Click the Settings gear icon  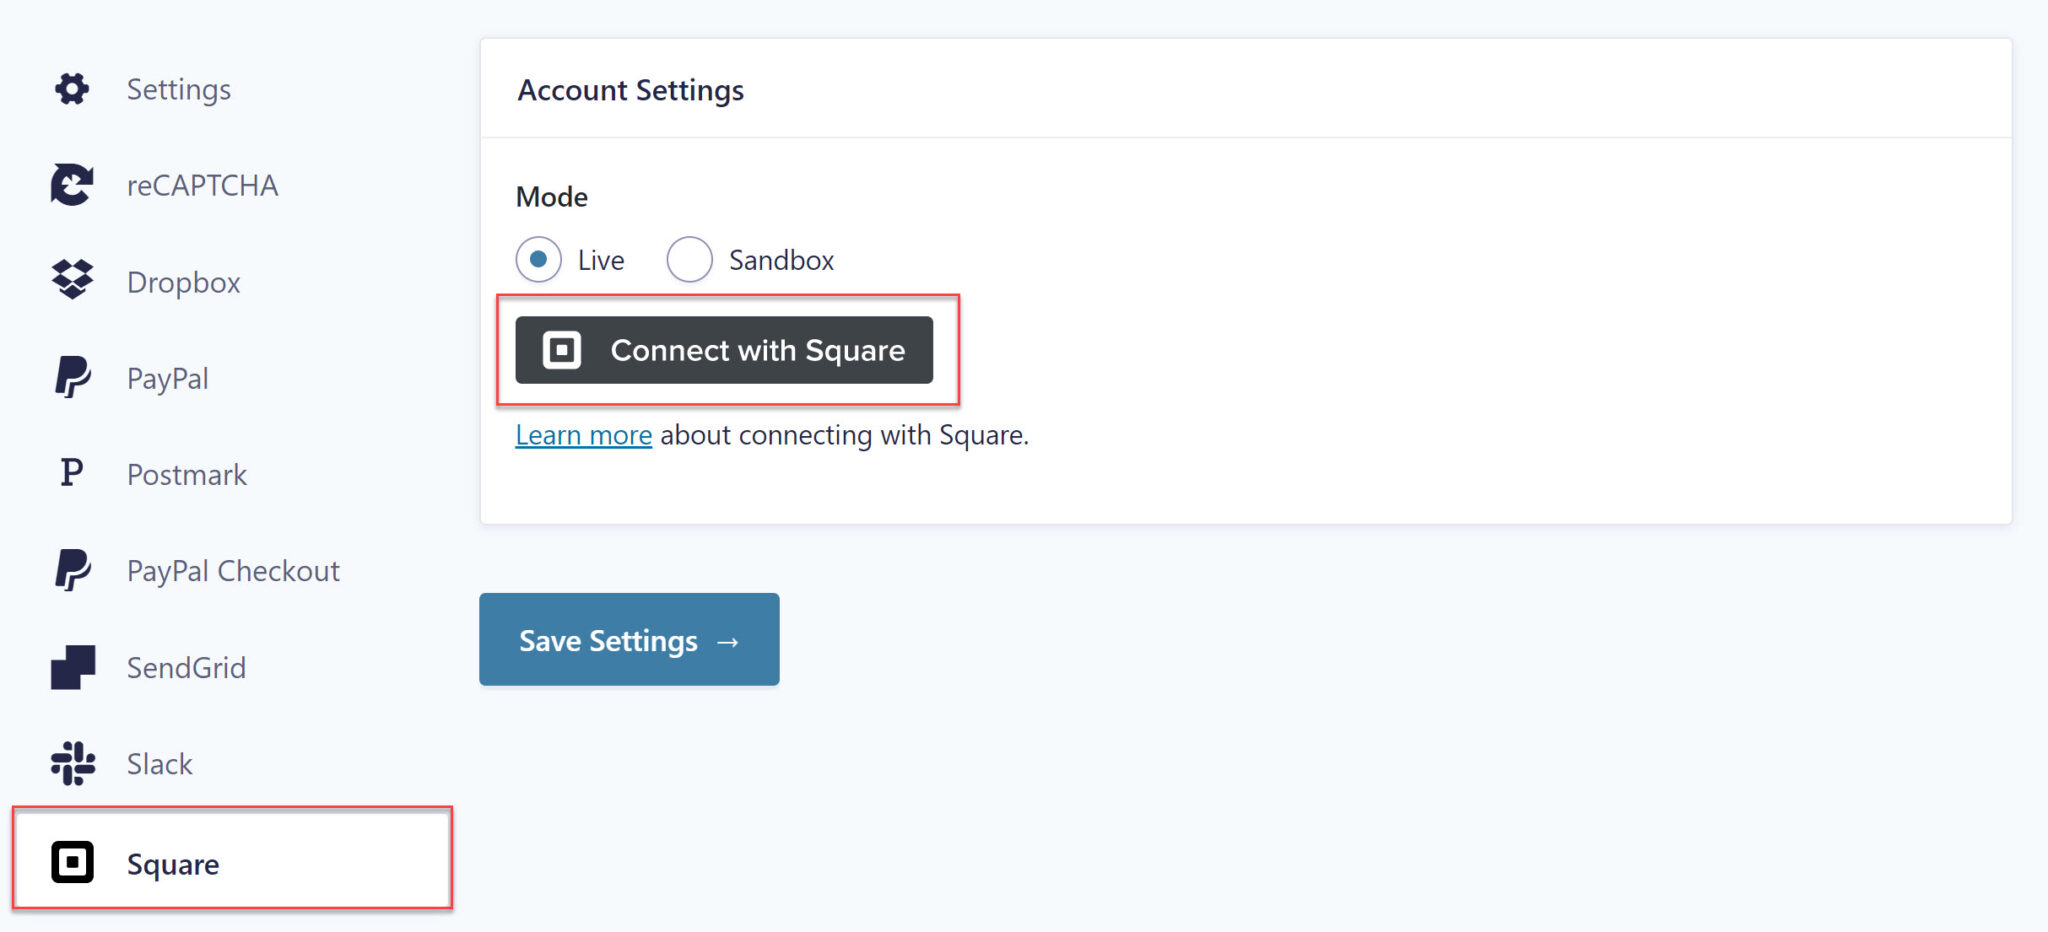[x=70, y=88]
